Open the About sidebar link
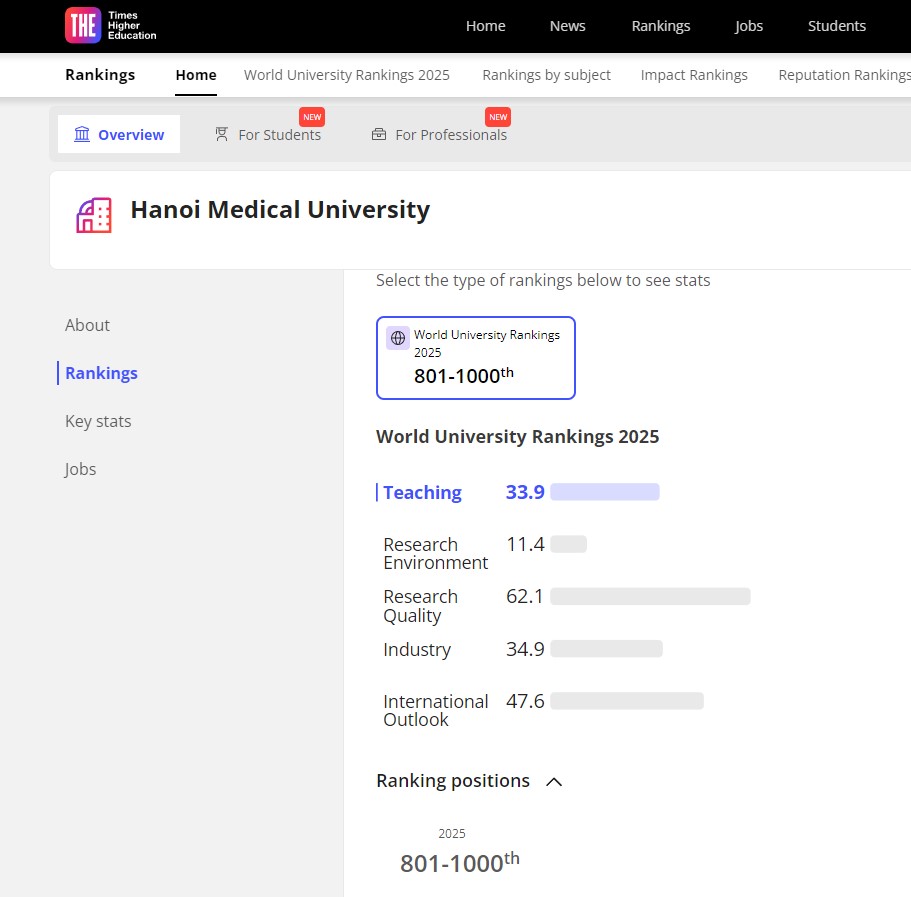 pyautogui.click(x=87, y=325)
